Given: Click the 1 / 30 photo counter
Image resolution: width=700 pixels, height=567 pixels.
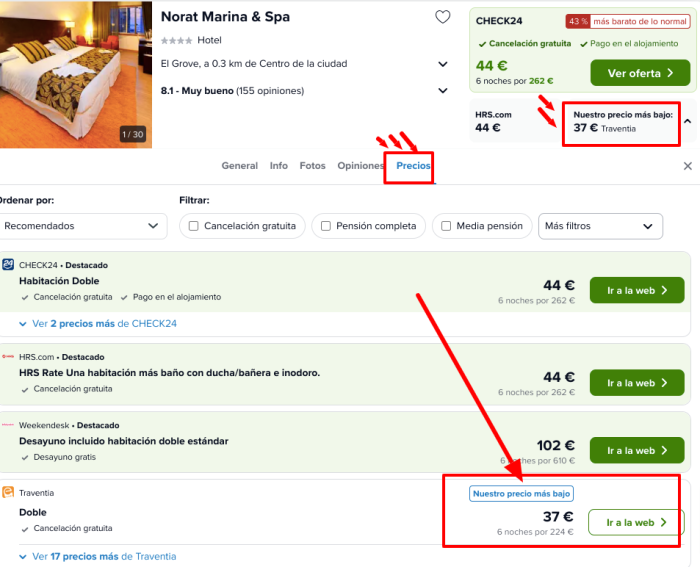Looking at the screenshot, I should pyautogui.click(x=133, y=134).
